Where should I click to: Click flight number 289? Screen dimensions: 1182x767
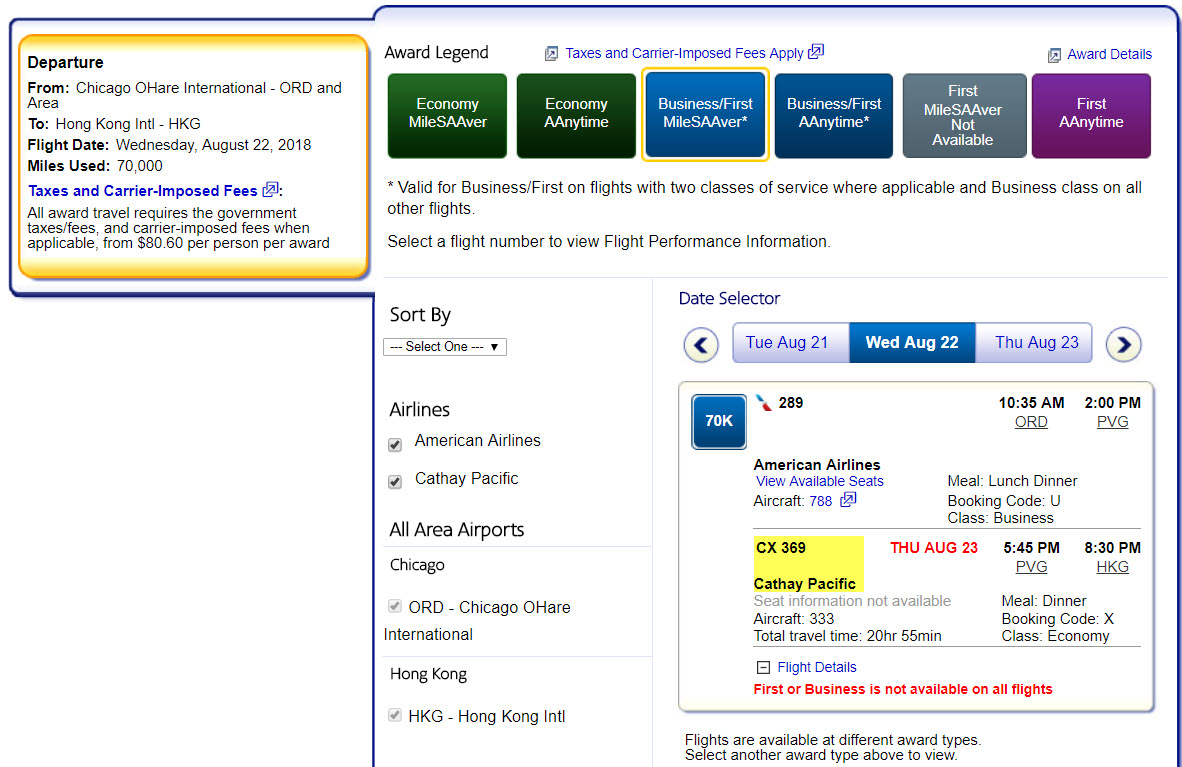(790, 403)
